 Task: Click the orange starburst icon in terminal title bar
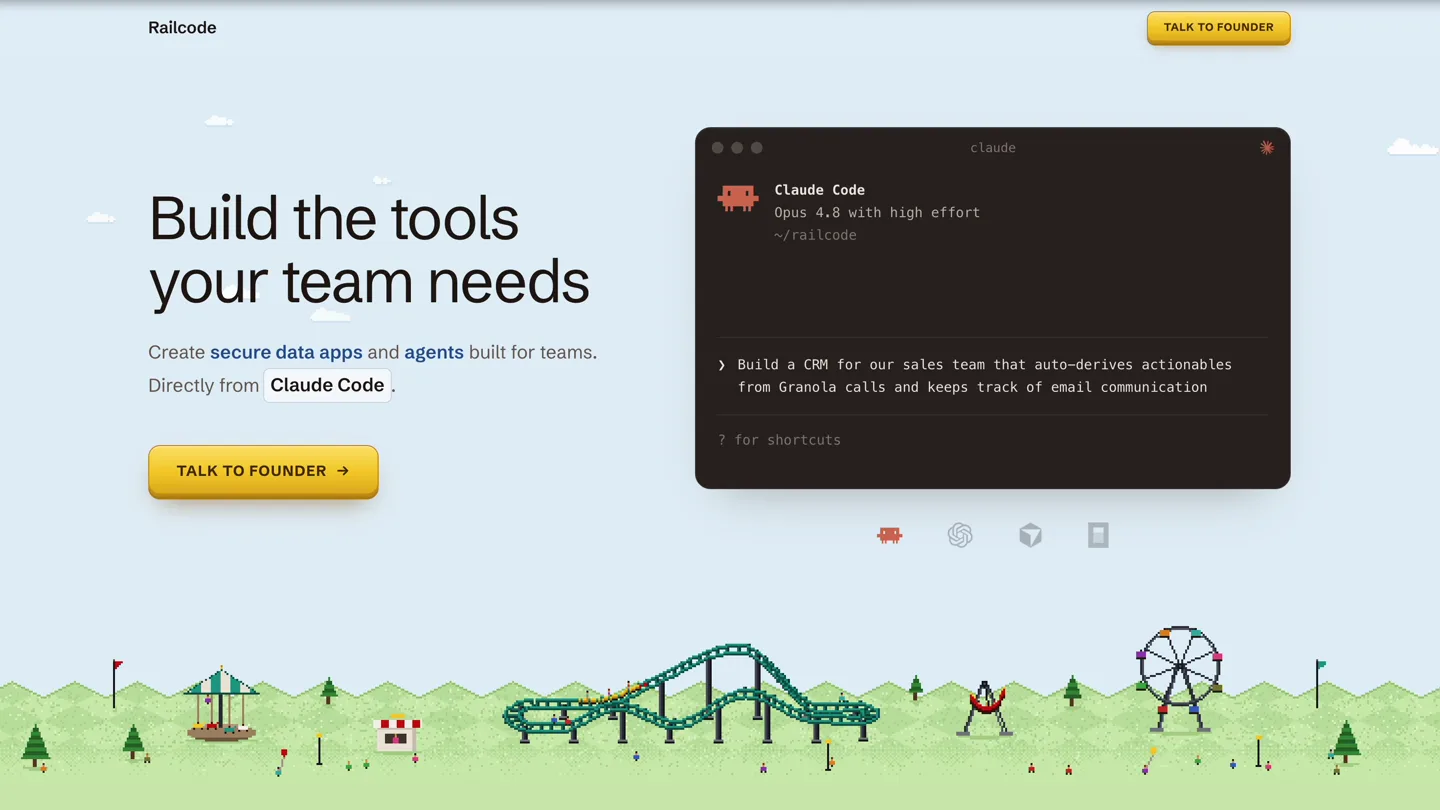coord(1266,147)
